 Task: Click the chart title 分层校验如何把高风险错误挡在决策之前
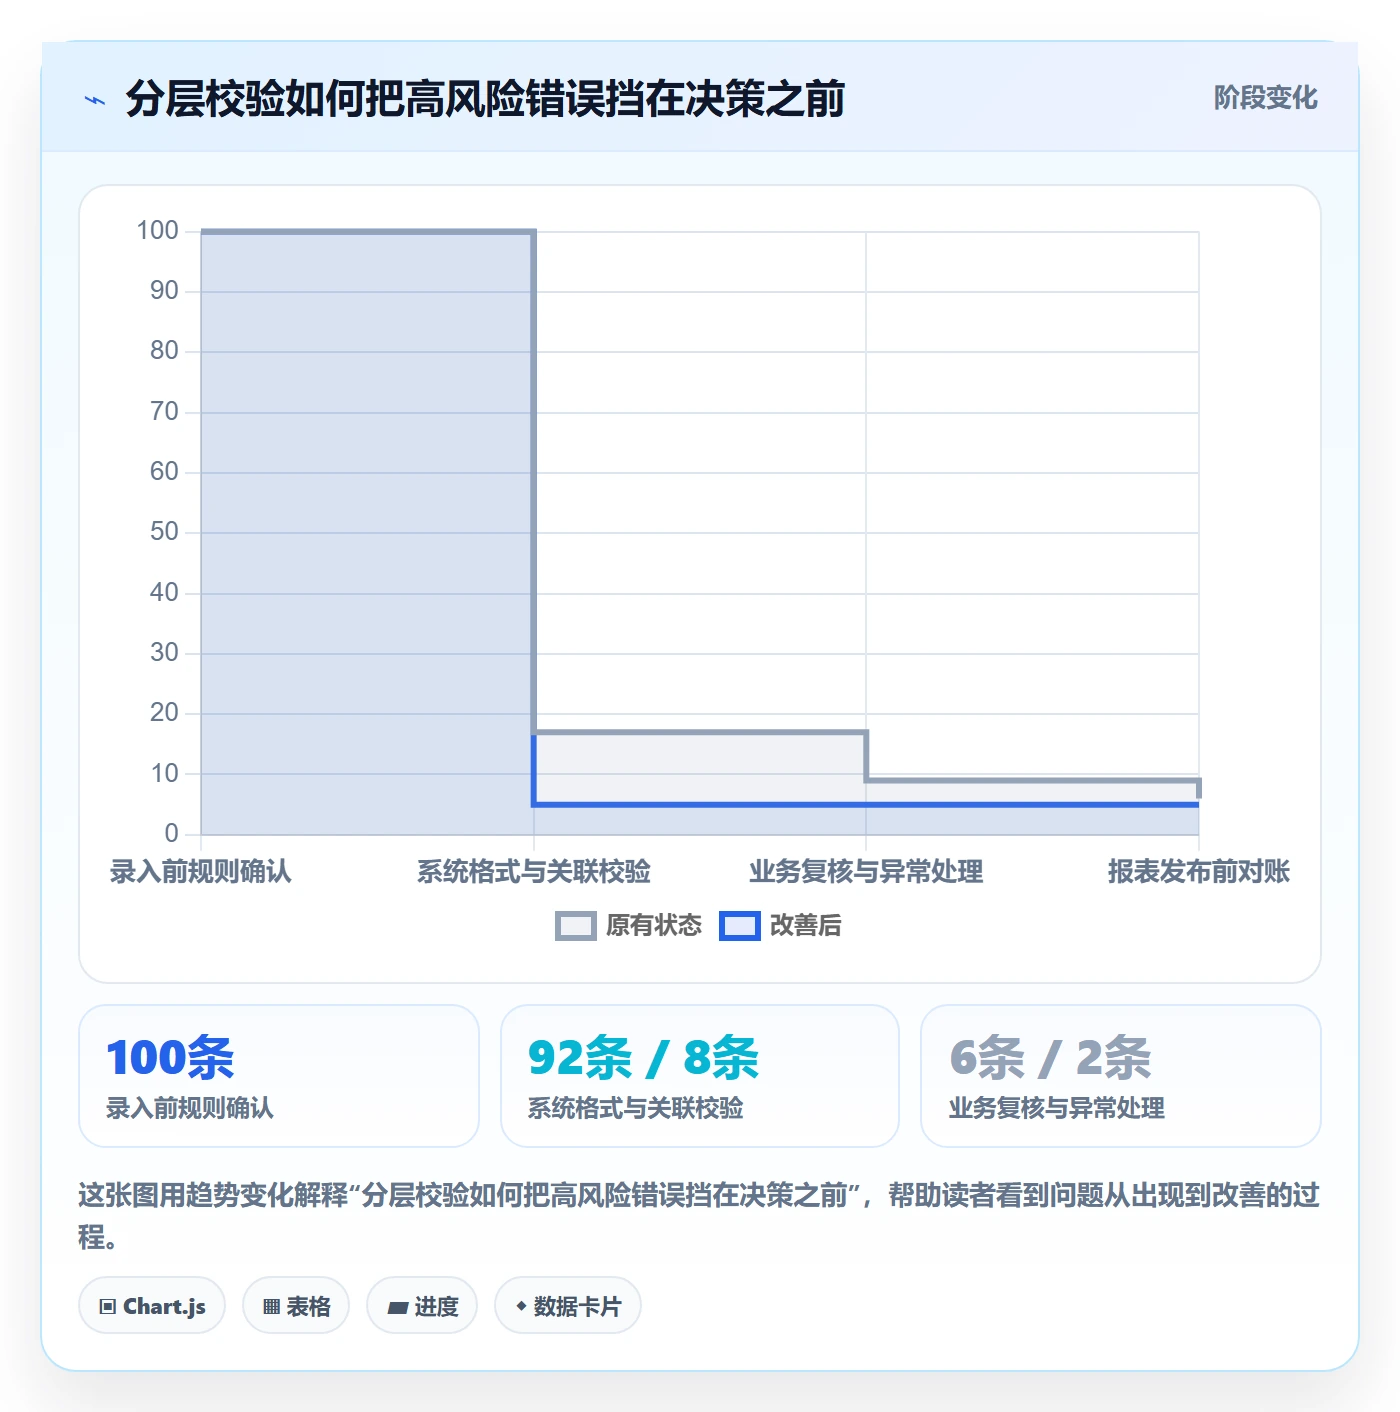[485, 100]
